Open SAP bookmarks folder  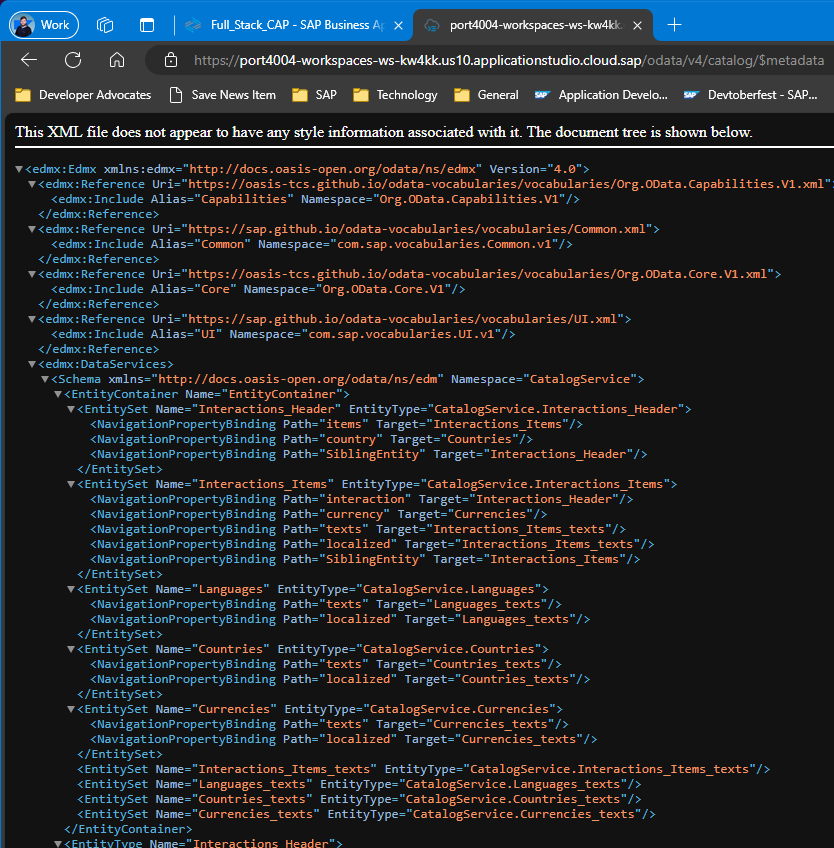[314, 95]
